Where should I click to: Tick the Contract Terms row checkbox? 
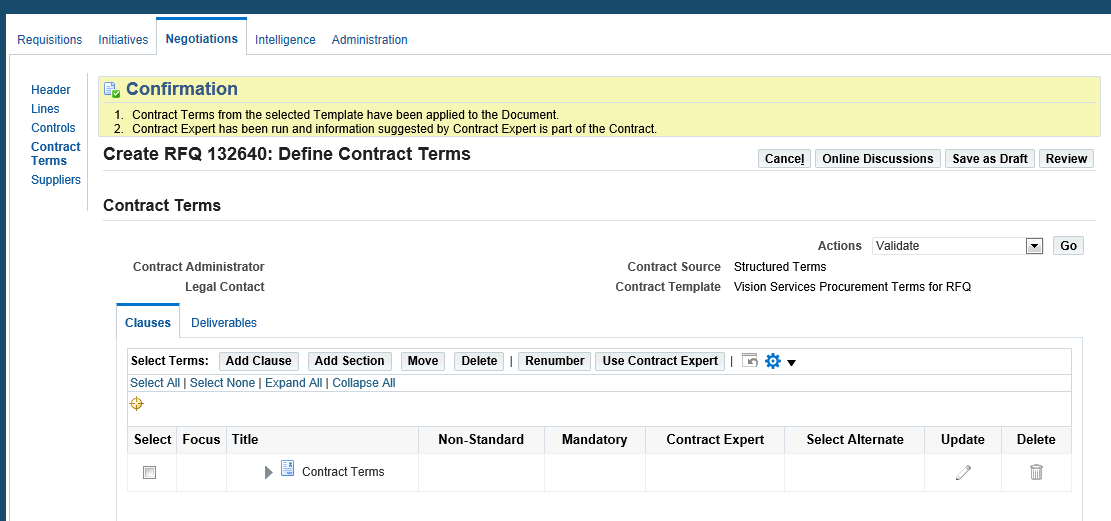(150, 473)
